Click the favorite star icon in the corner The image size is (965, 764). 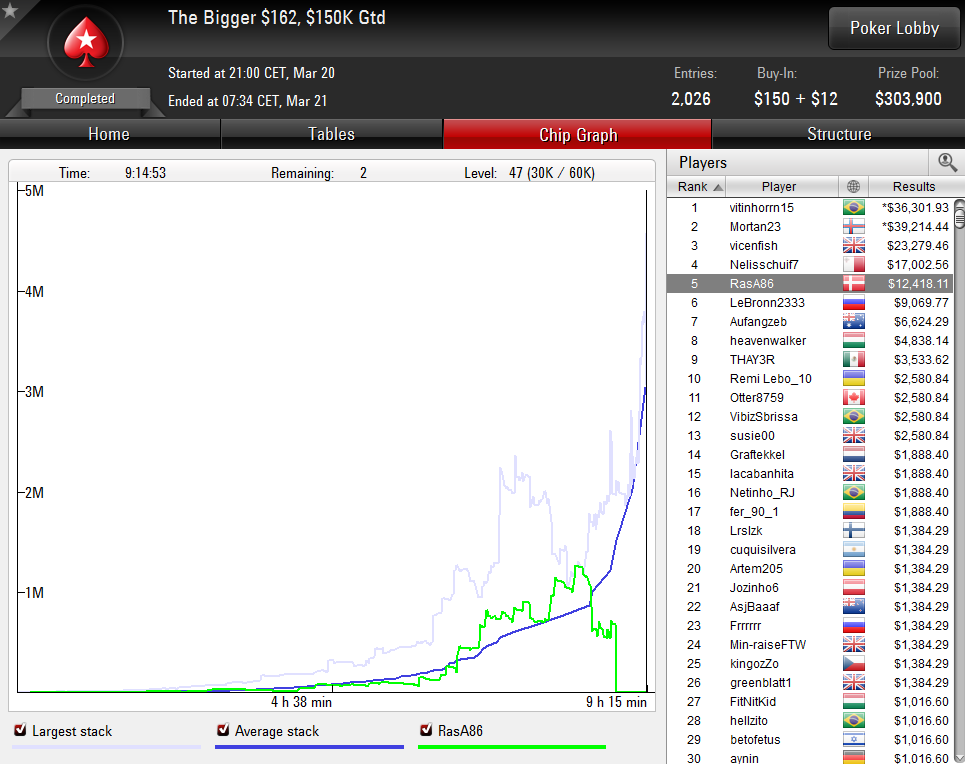[9, 10]
